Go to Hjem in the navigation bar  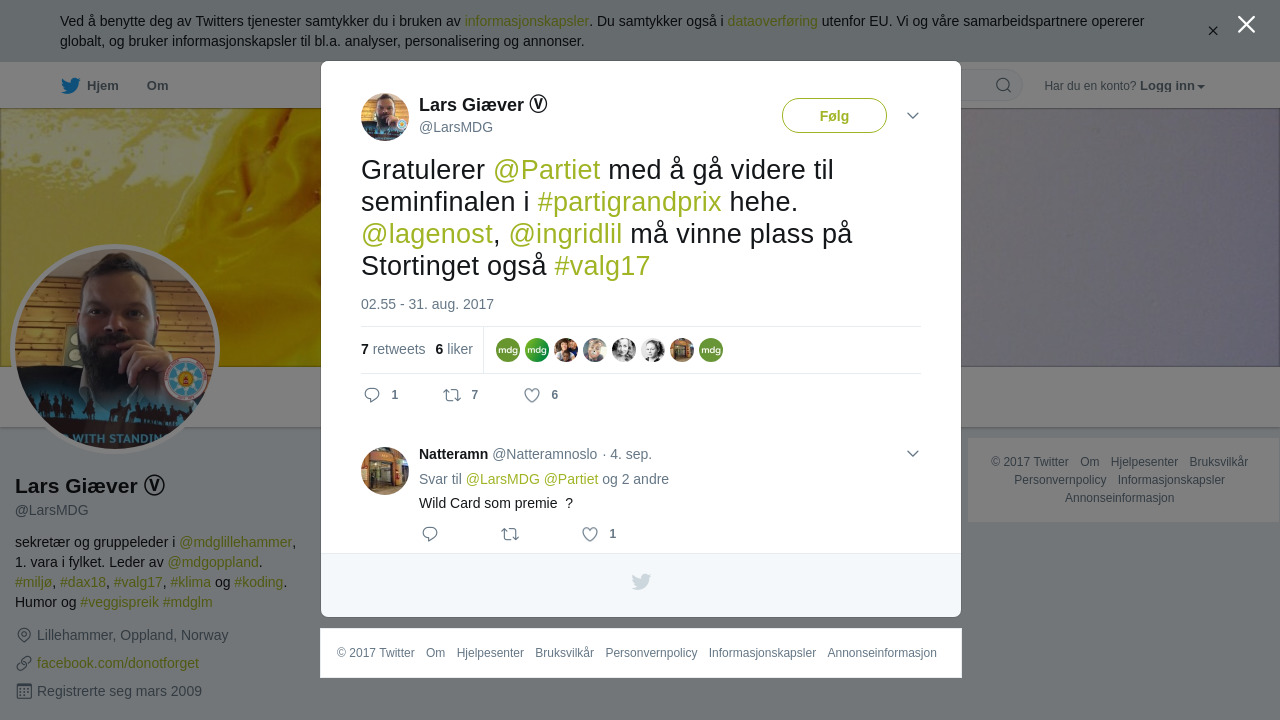(x=103, y=86)
